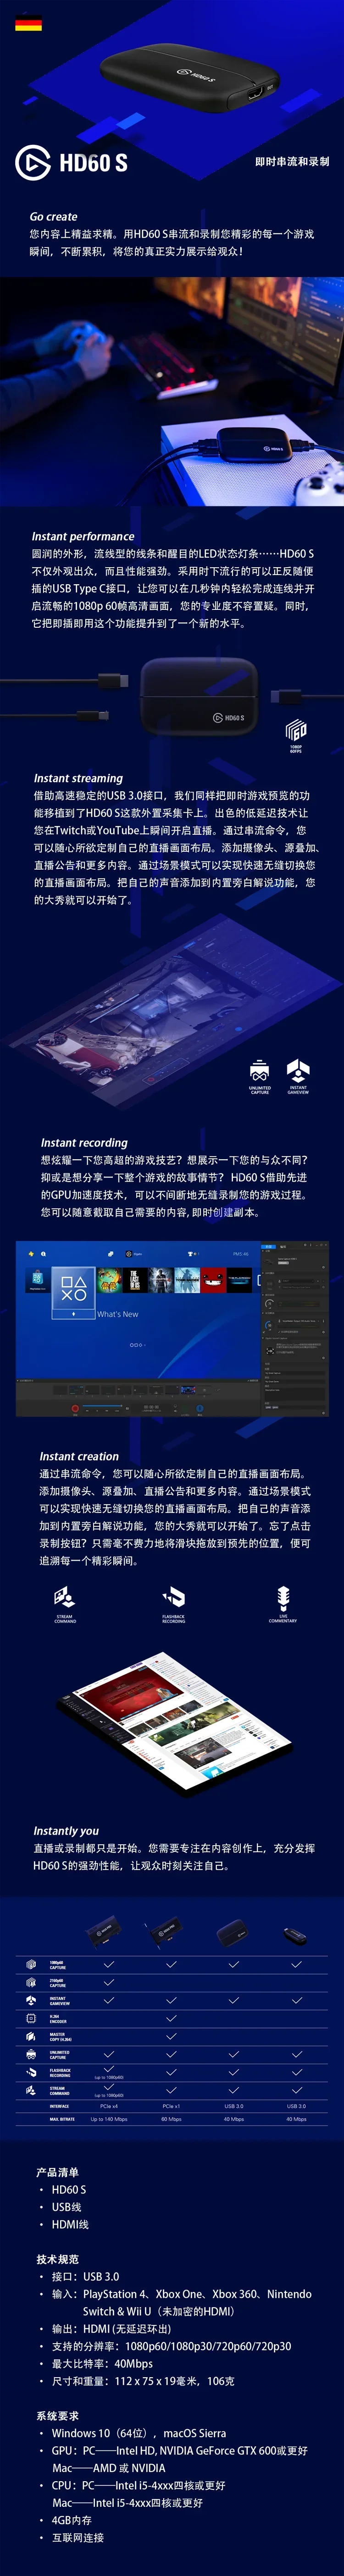Click the Elgato logo beside HD60 S
Image resolution: width=344 pixels, height=2576 pixels.
(x=33, y=162)
